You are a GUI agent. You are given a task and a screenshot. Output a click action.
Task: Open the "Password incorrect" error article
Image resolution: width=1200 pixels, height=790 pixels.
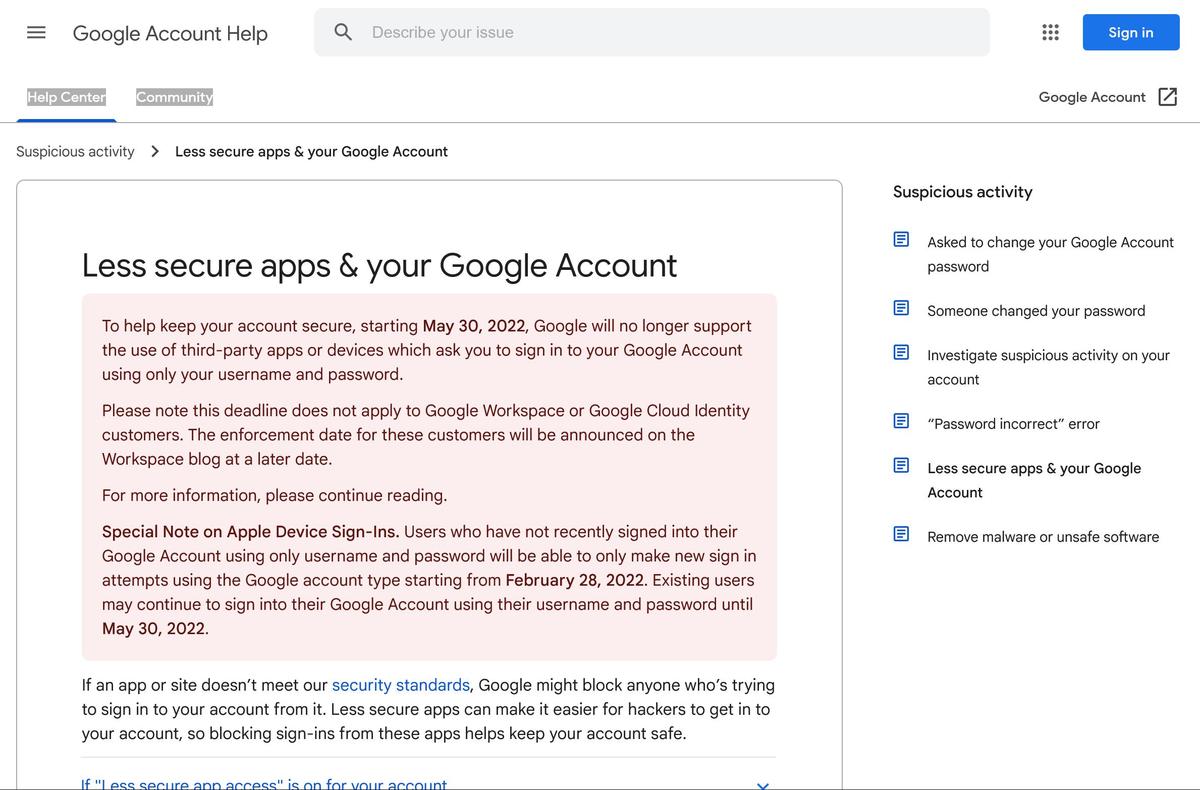click(x=1013, y=424)
